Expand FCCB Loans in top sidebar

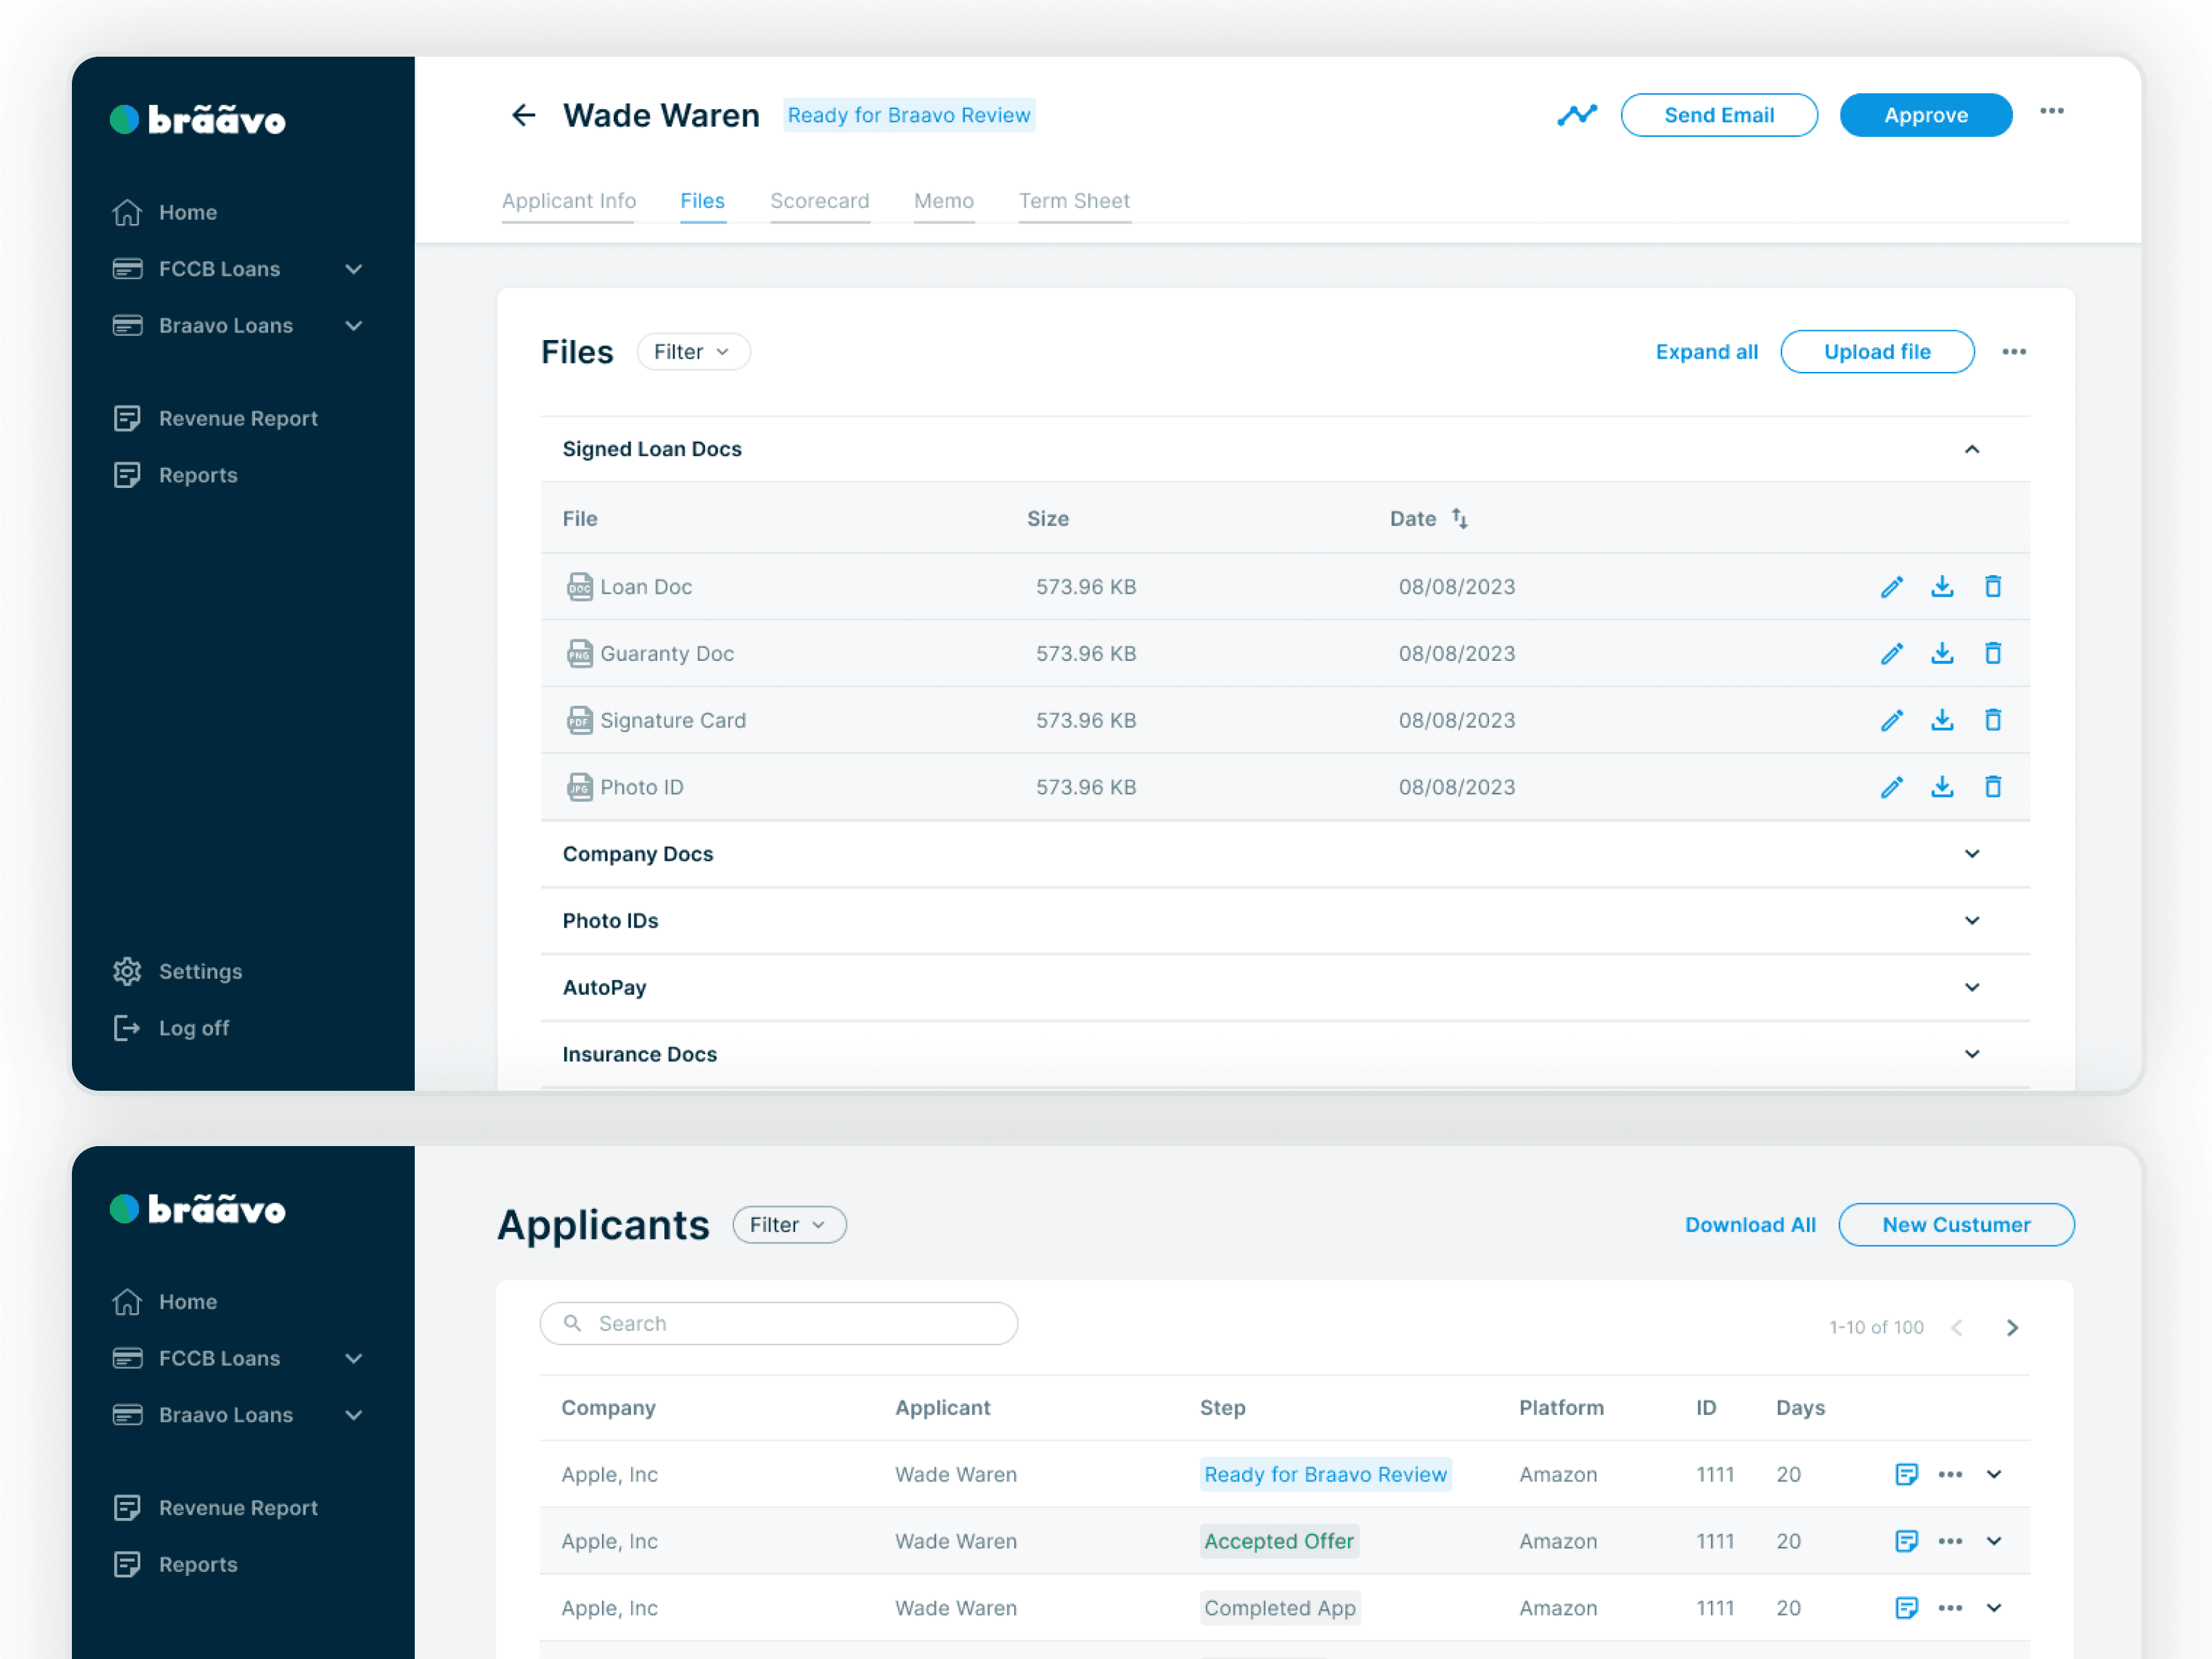[x=353, y=269]
